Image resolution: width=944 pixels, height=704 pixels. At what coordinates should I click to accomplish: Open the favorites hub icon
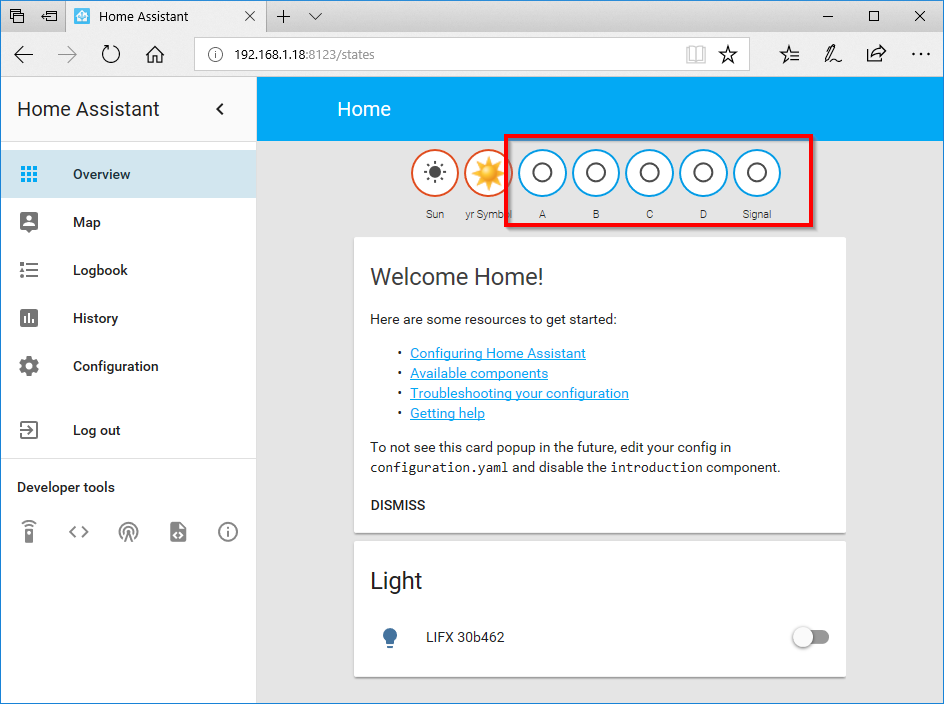(789, 55)
